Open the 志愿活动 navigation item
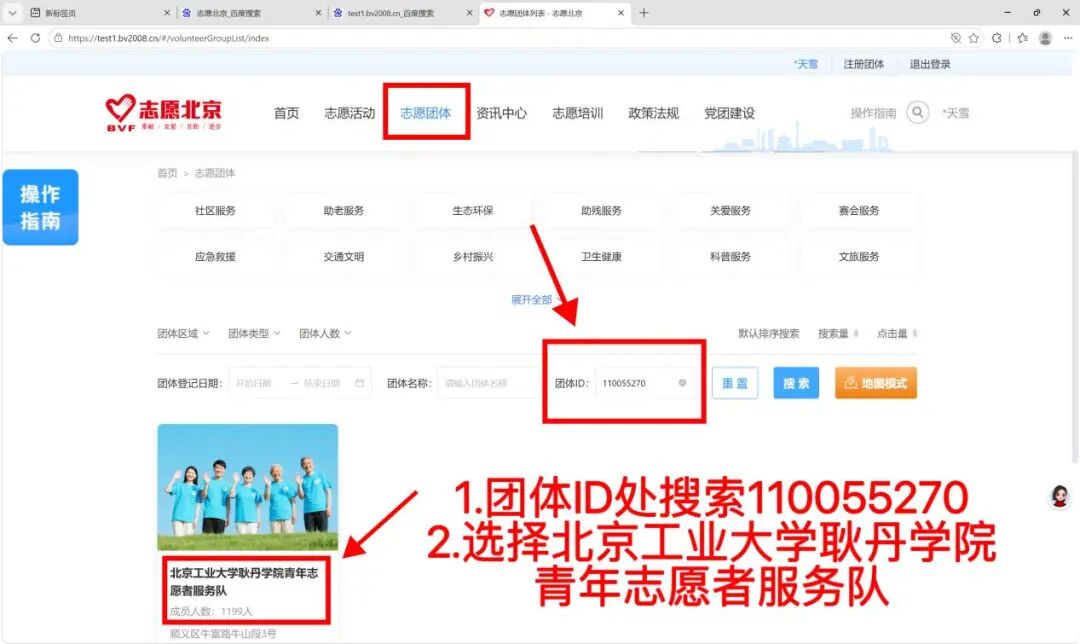 (x=350, y=113)
